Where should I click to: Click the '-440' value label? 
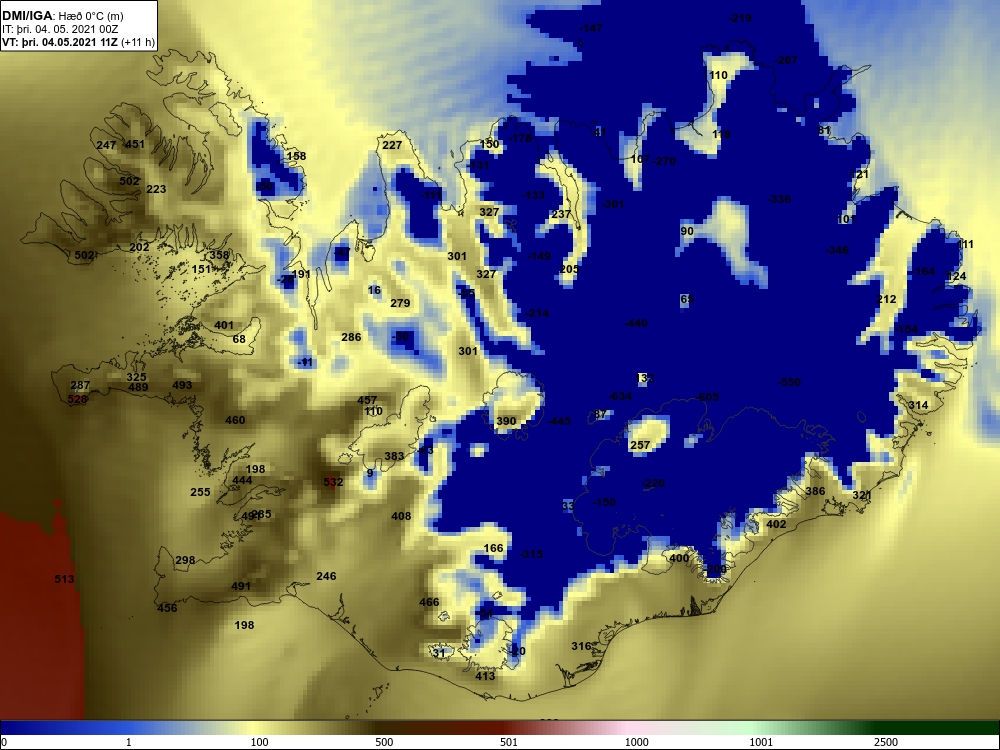click(636, 323)
